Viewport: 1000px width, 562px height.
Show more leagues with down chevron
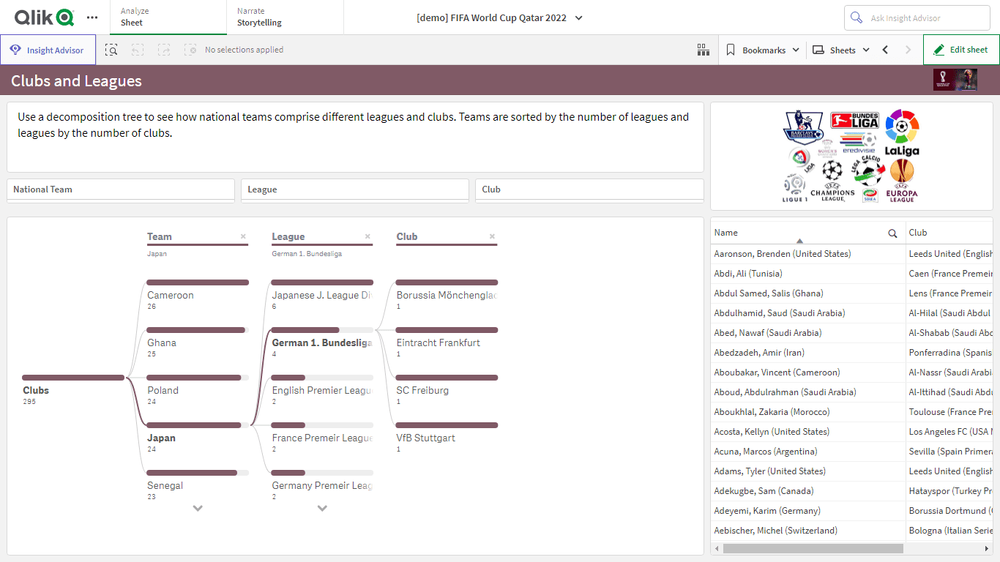(x=322, y=508)
